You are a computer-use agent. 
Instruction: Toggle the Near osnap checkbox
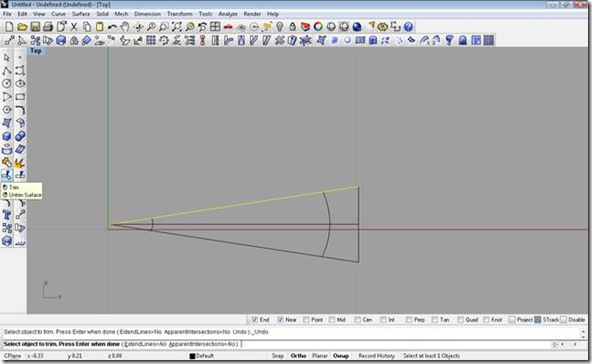click(x=280, y=320)
